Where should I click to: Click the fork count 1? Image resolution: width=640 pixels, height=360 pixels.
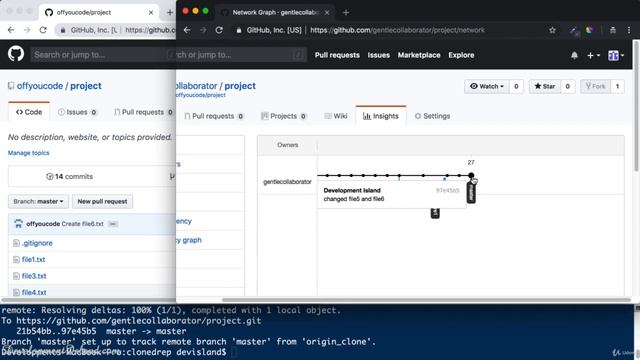click(x=617, y=86)
